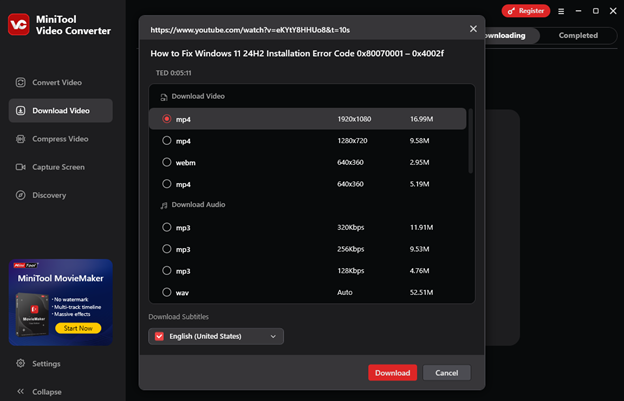Open Compress Video section
The image size is (624, 401).
point(60,139)
